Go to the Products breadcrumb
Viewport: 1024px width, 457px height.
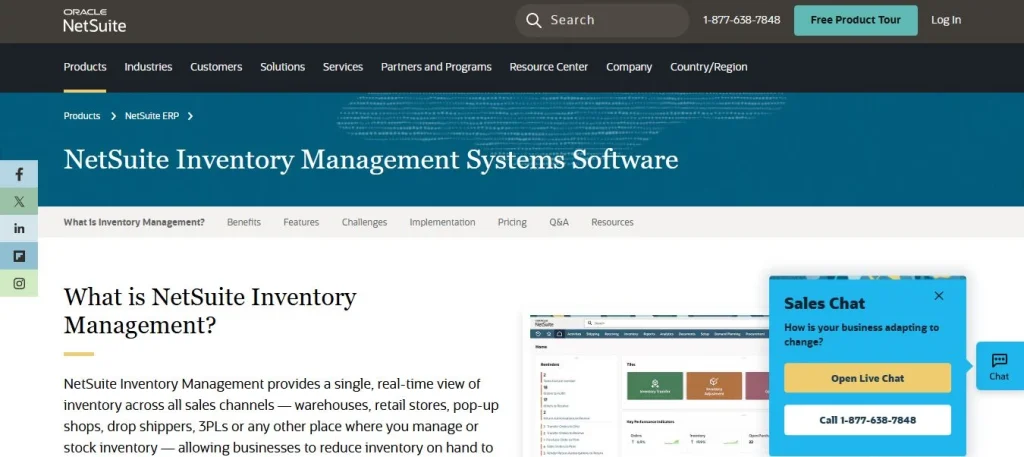(x=82, y=116)
